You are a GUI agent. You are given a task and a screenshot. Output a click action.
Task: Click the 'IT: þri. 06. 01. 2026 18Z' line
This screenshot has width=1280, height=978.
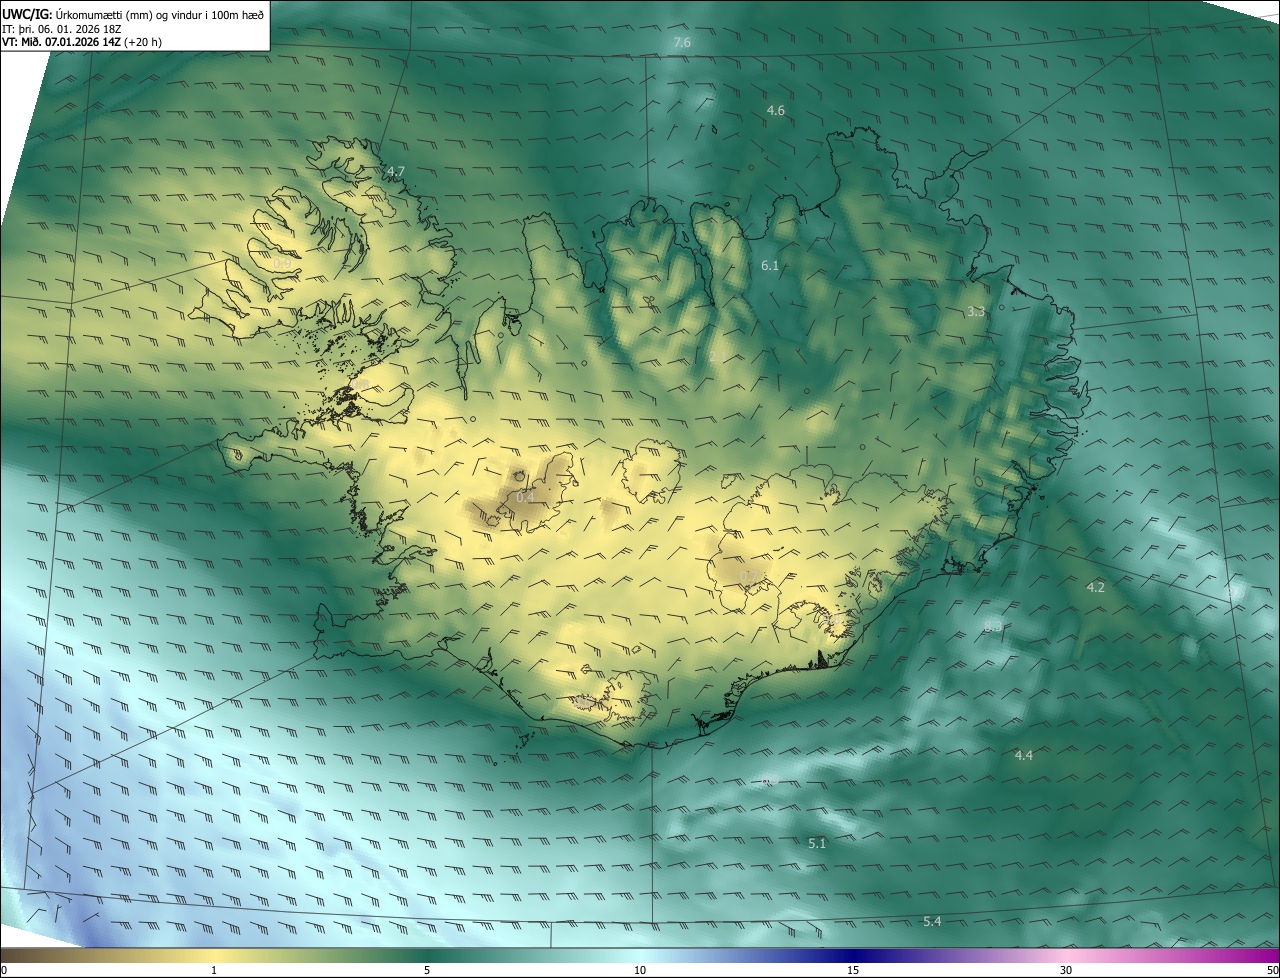pos(62,29)
